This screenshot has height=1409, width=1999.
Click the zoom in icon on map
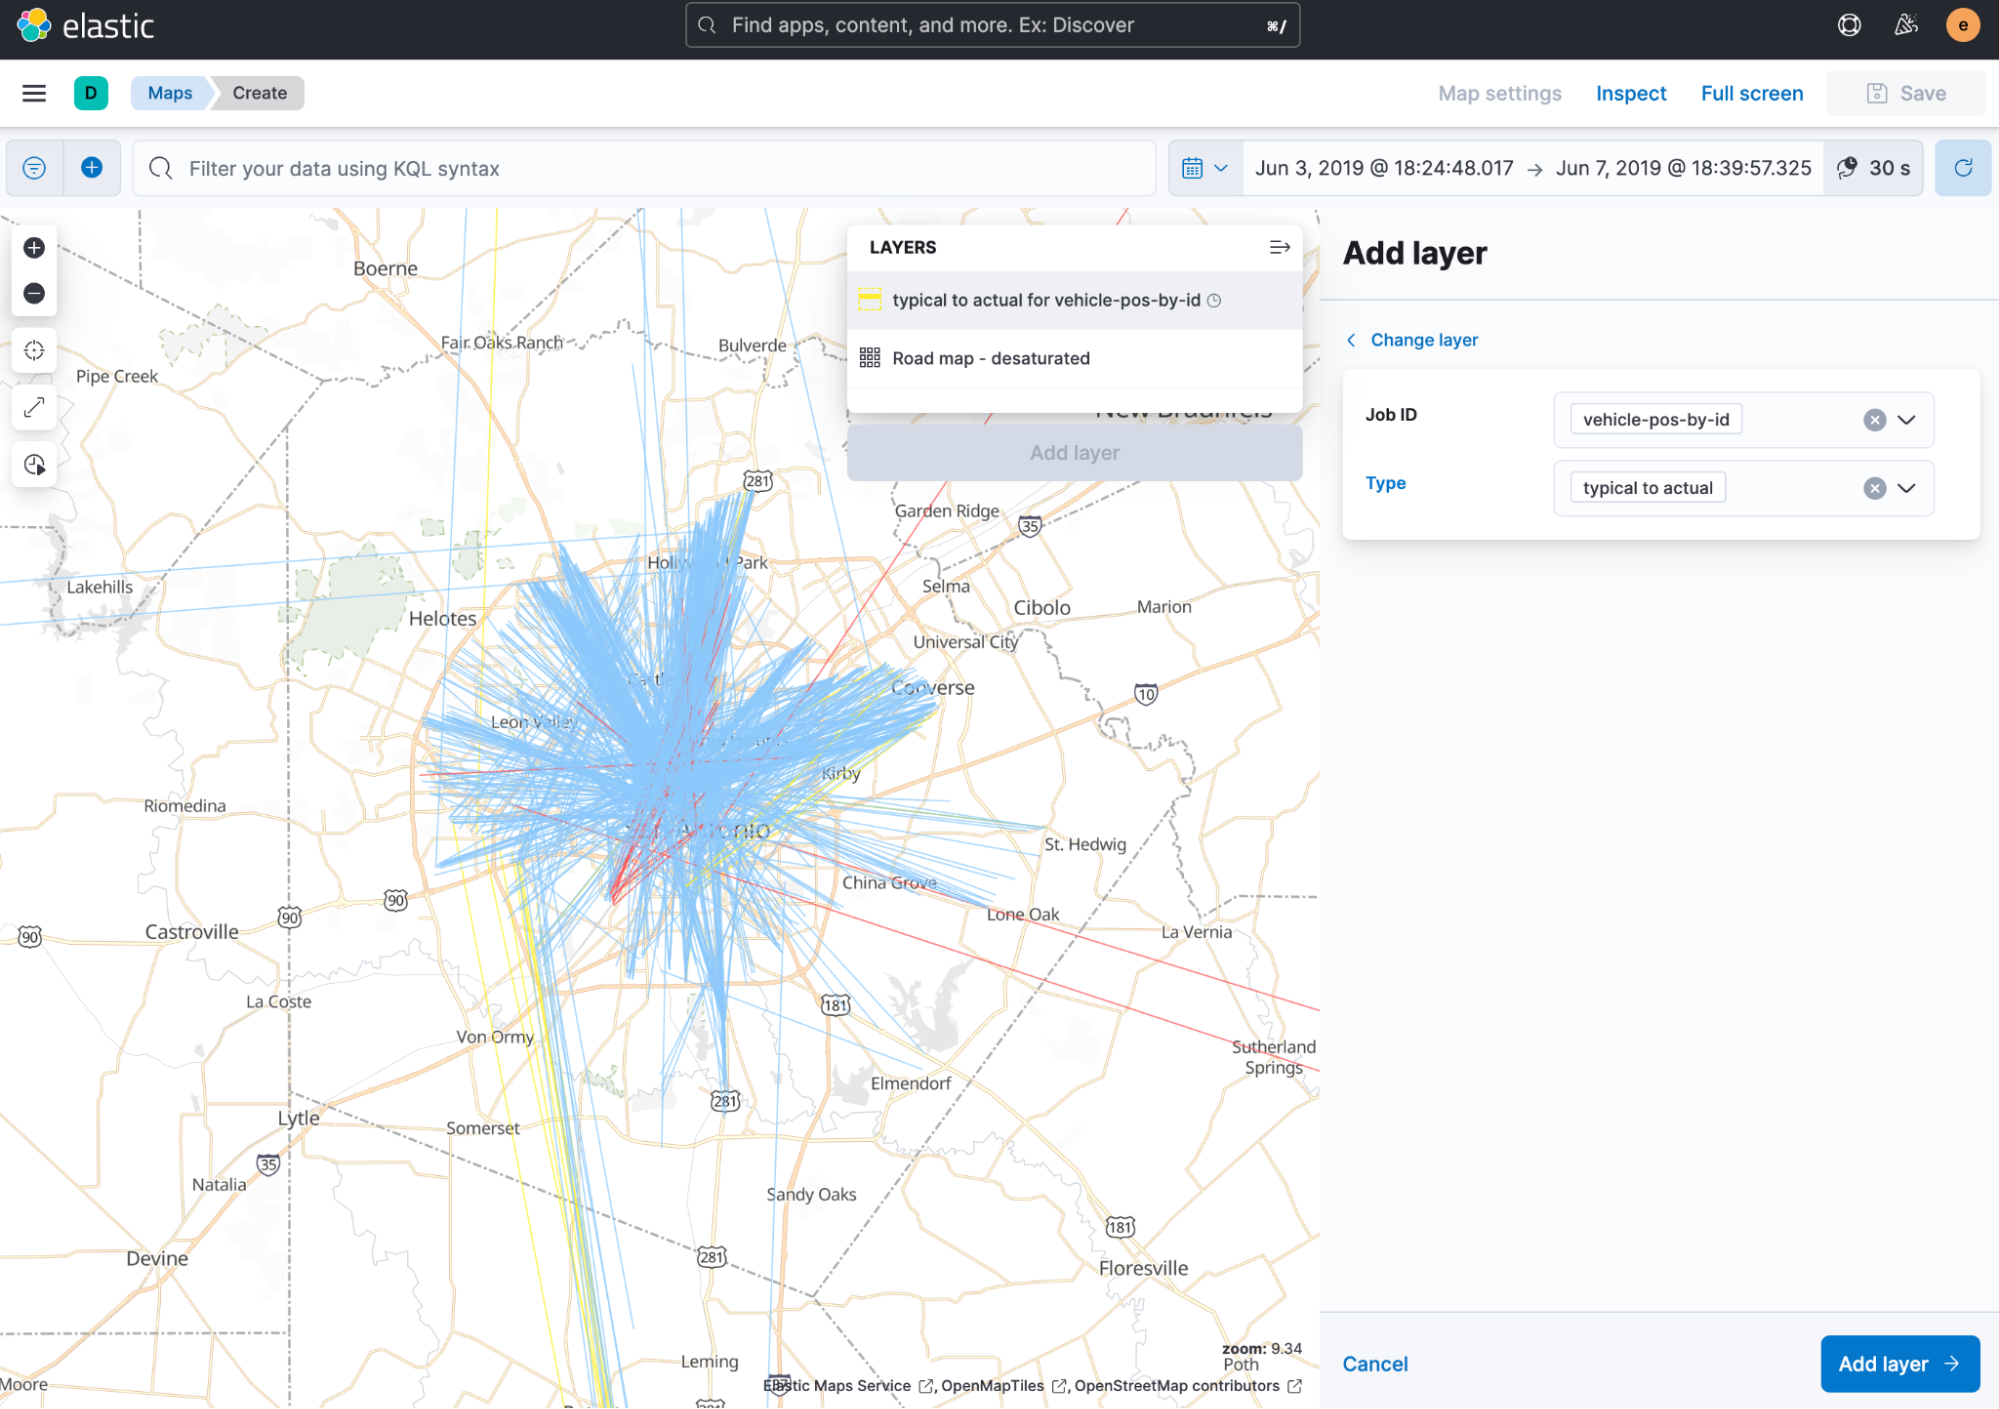[x=34, y=247]
